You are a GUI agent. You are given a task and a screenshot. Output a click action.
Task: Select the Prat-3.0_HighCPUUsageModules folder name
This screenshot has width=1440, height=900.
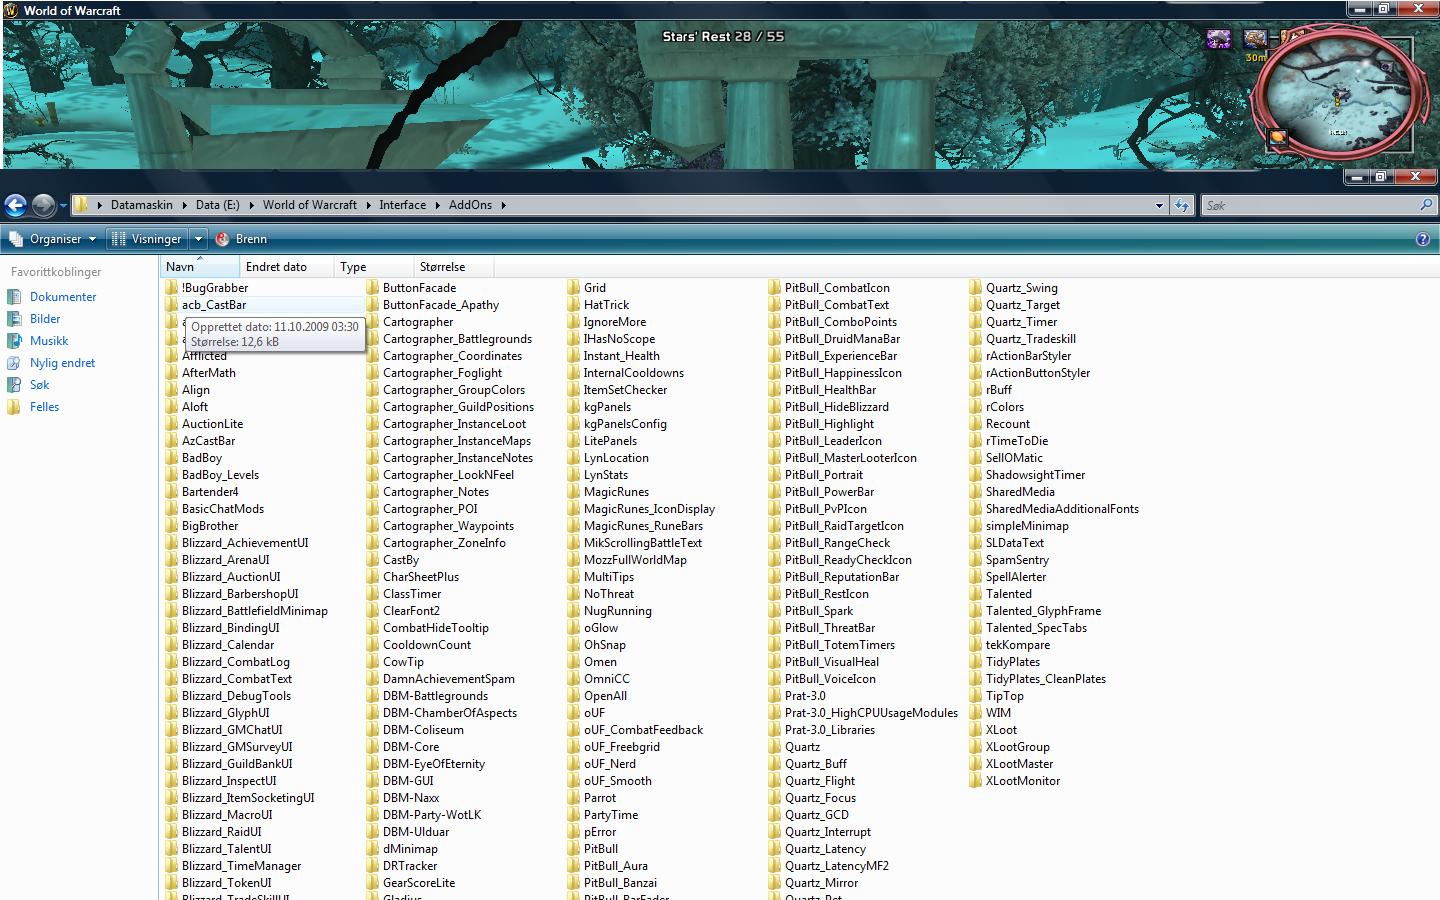click(x=871, y=713)
